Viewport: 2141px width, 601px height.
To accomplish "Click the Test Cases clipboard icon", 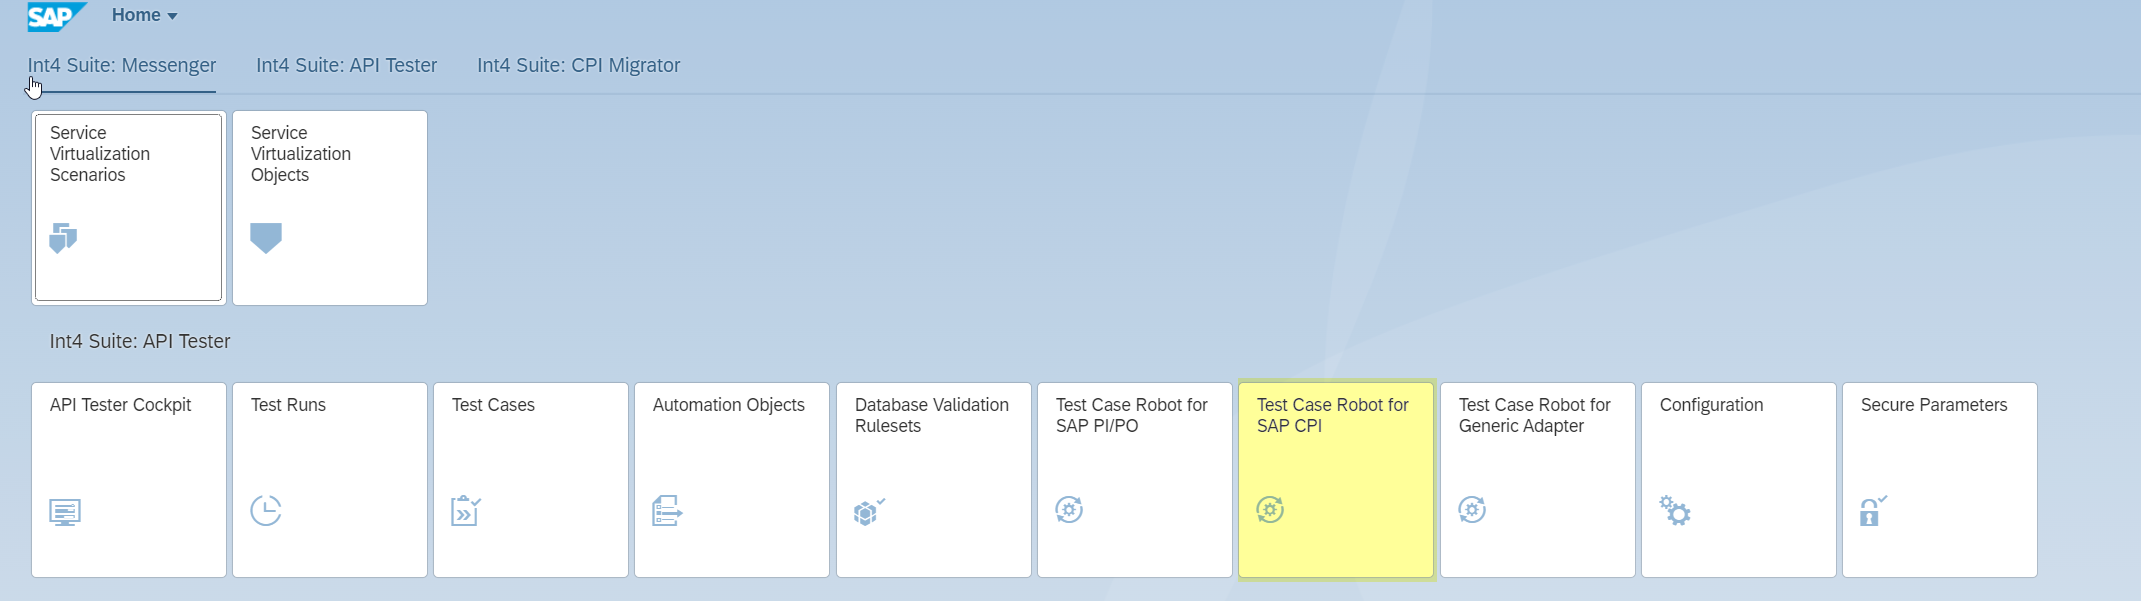I will pos(466,510).
